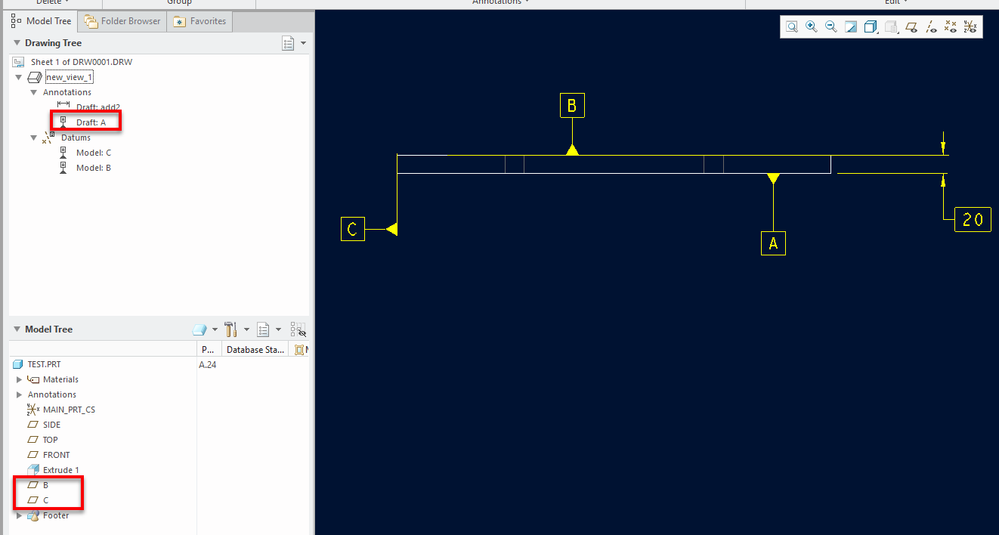The width and height of the screenshot is (999, 535).
Task: Click the Database Status column header
Action: 255,350
